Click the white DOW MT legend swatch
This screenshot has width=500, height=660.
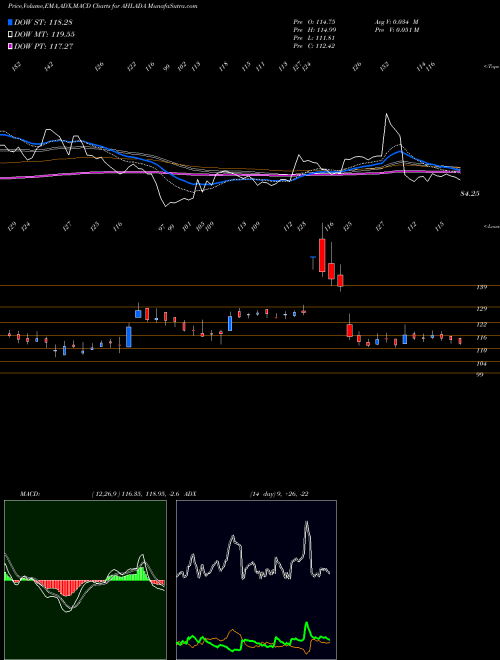pos(10,35)
